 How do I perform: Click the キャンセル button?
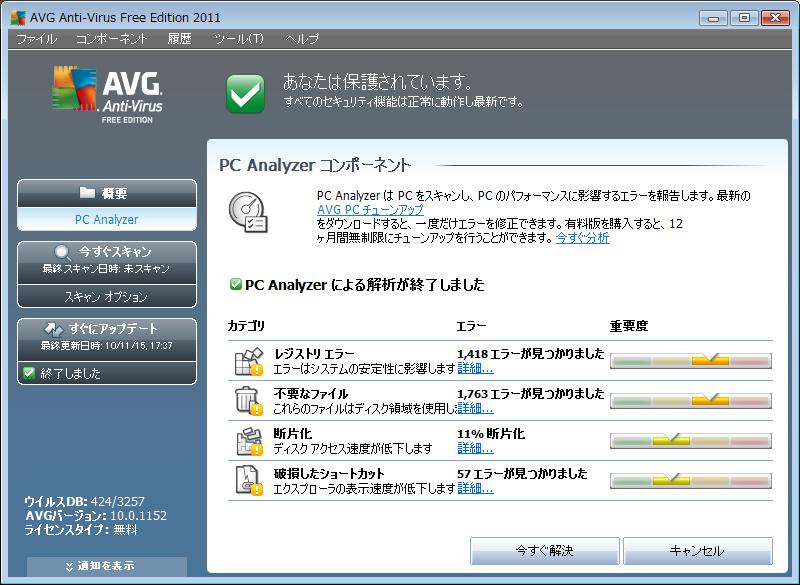[x=697, y=550]
